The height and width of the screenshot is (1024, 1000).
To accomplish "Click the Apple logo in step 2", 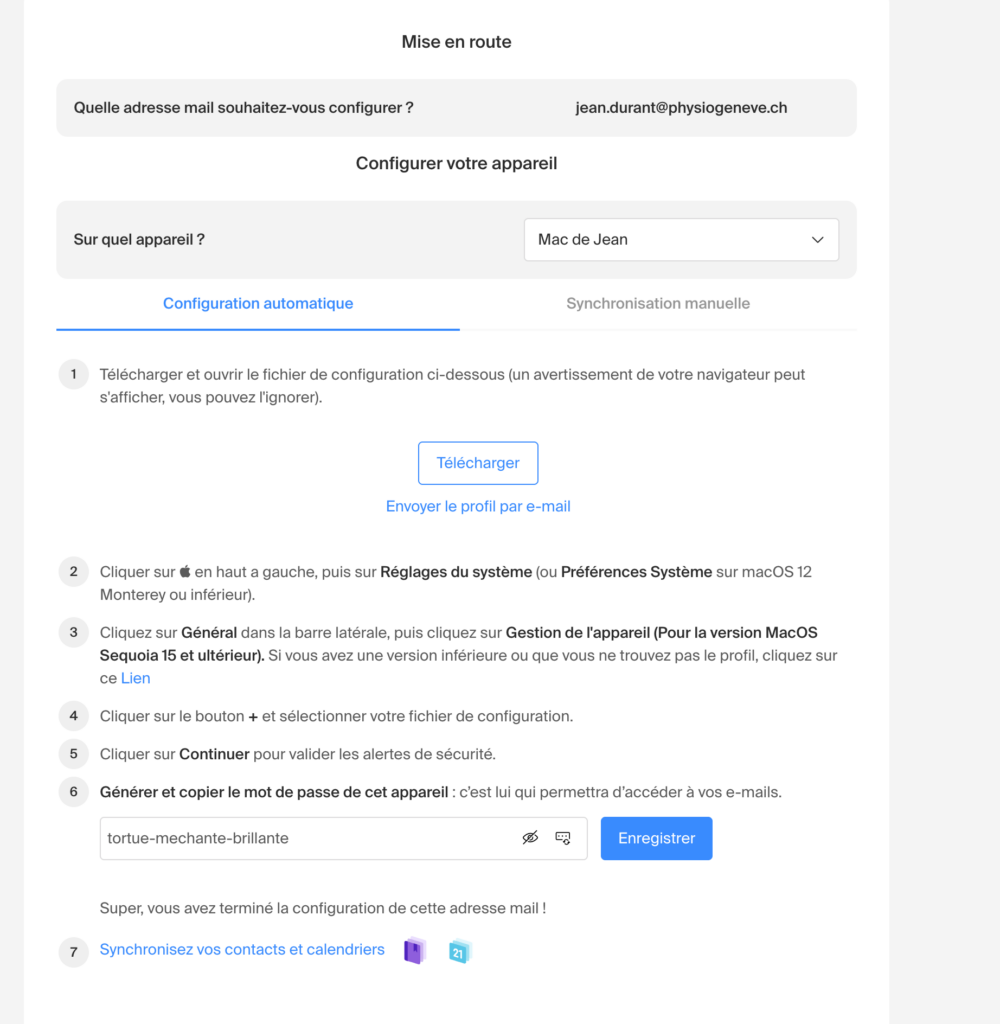I will pos(185,572).
